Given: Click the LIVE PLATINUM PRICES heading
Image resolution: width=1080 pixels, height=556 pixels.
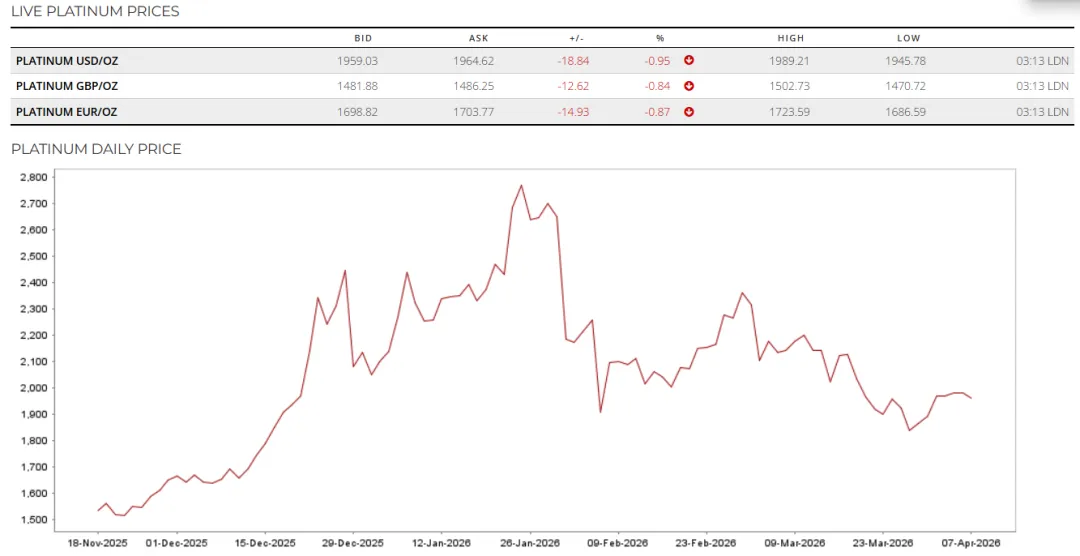Looking at the screenshot, I should (95, 11).
